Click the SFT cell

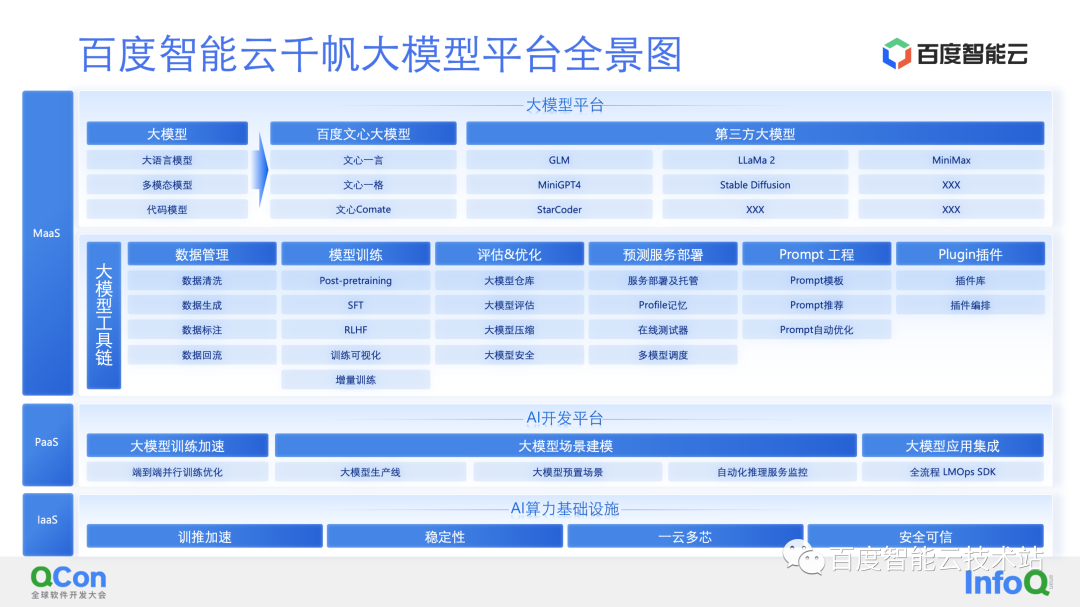355,305
